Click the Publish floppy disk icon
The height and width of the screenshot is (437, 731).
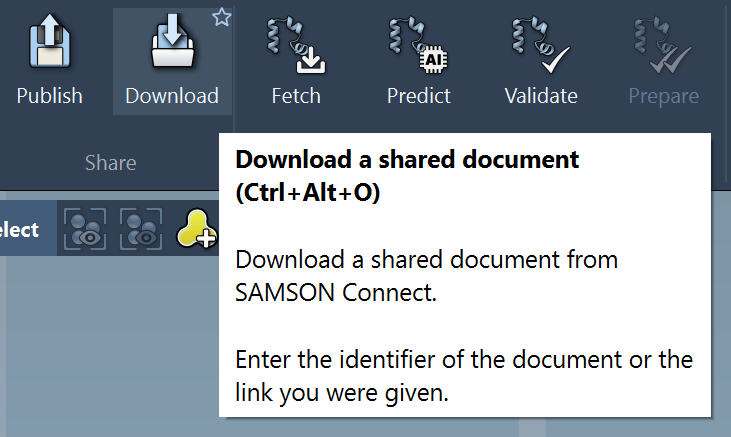pyautogui.click(x=49, y=42)
